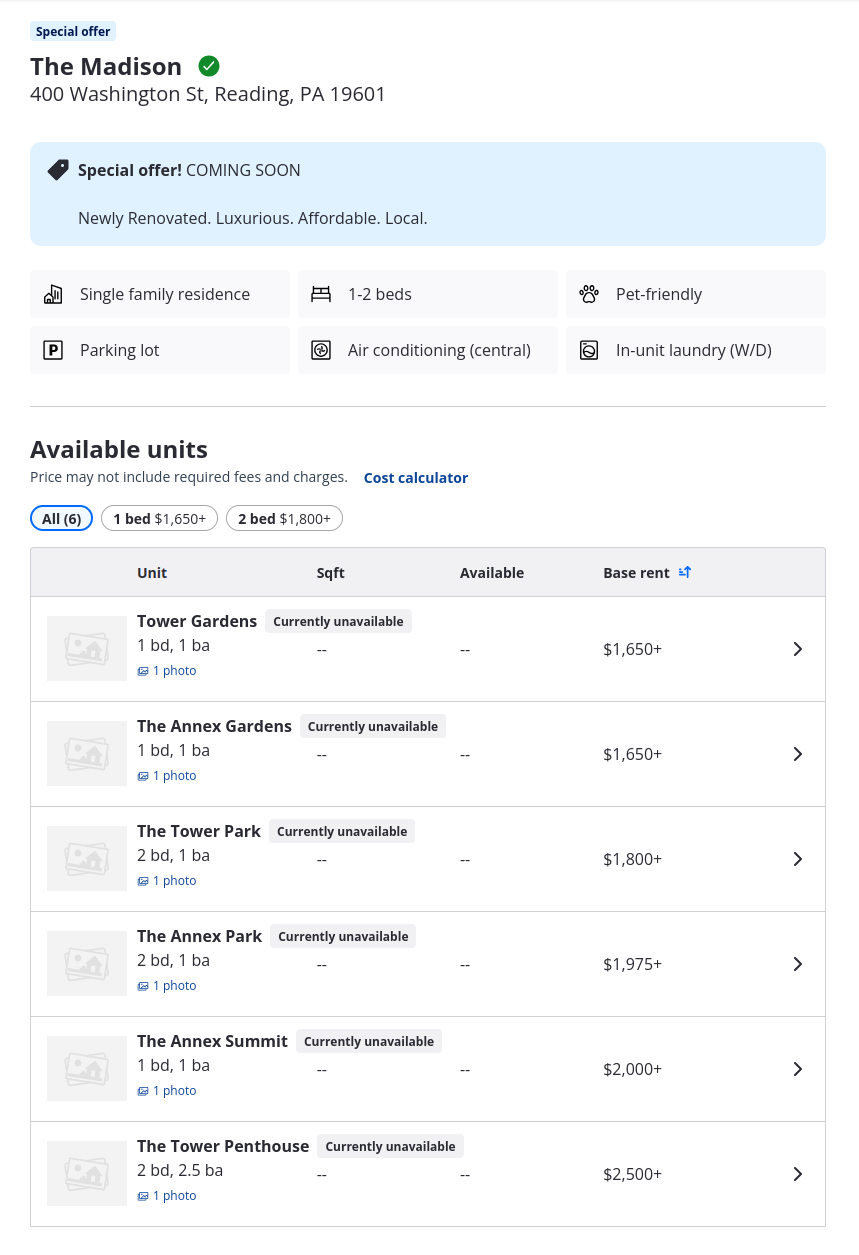859x1255 pixels.
Task: Click the special offer price tag icon
Action: tap(59, 170)
